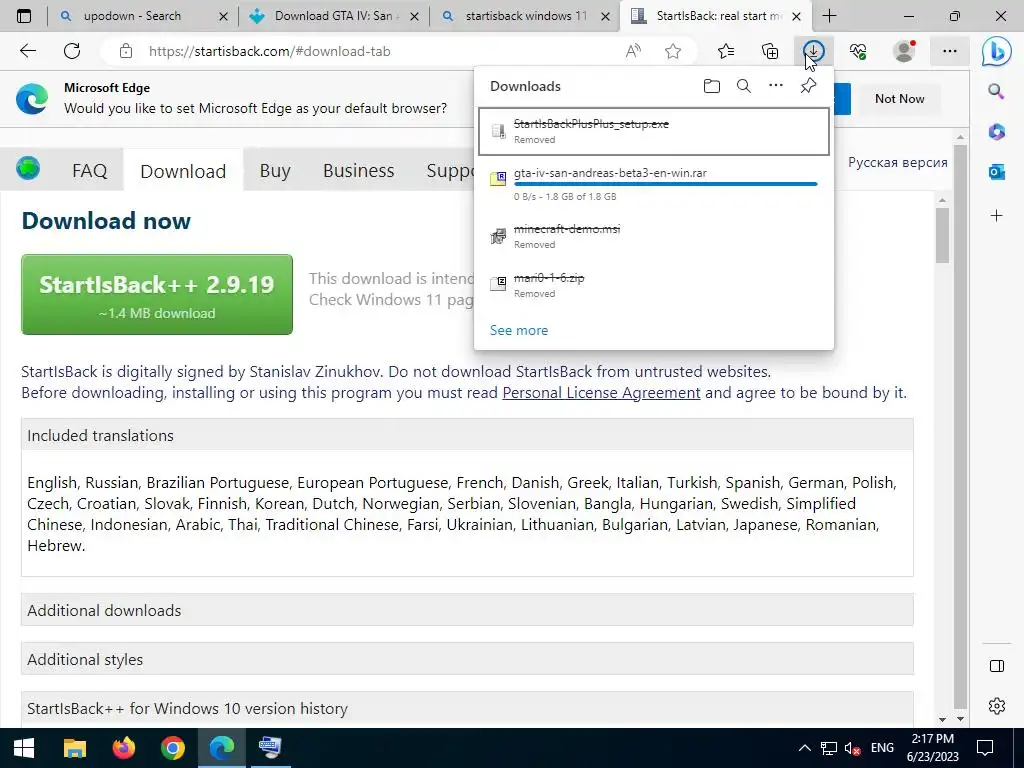This screenshot has height=768, width=1024.
Task: View site information lock icon
Action: [126, 51]
